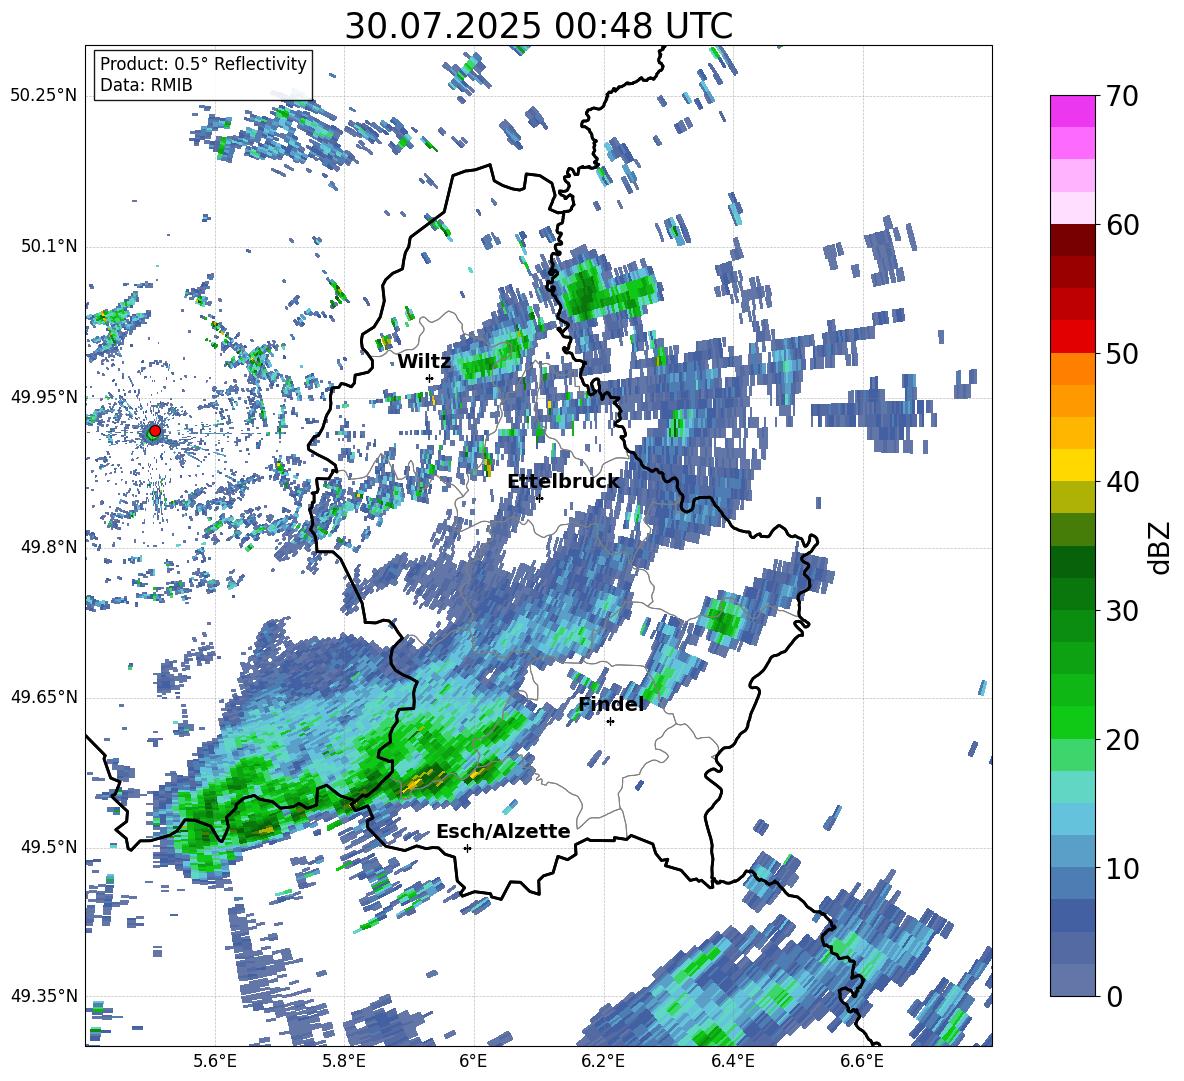Click the 30 tick label on colorbar
Viewport: 1184px width, 1081px height.
pyautogui.click(x=1122, y=610)
